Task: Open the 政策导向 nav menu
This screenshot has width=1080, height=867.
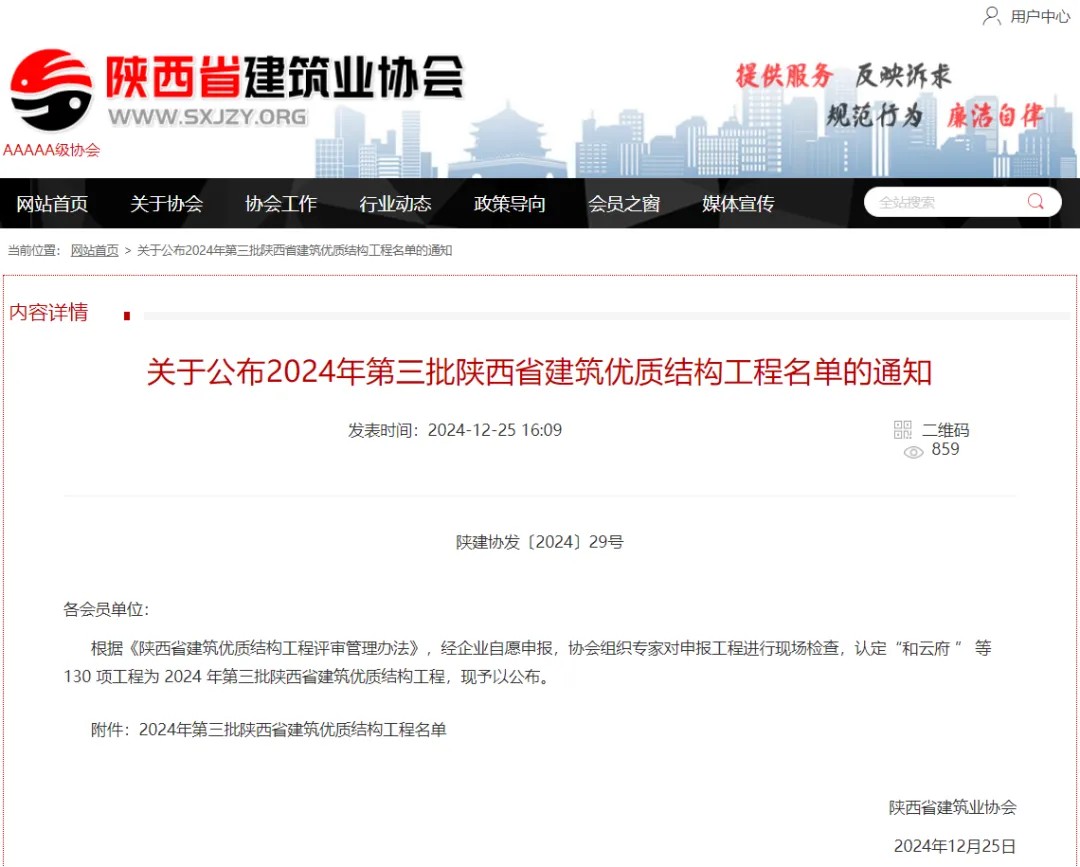Action: click(510, 204)
